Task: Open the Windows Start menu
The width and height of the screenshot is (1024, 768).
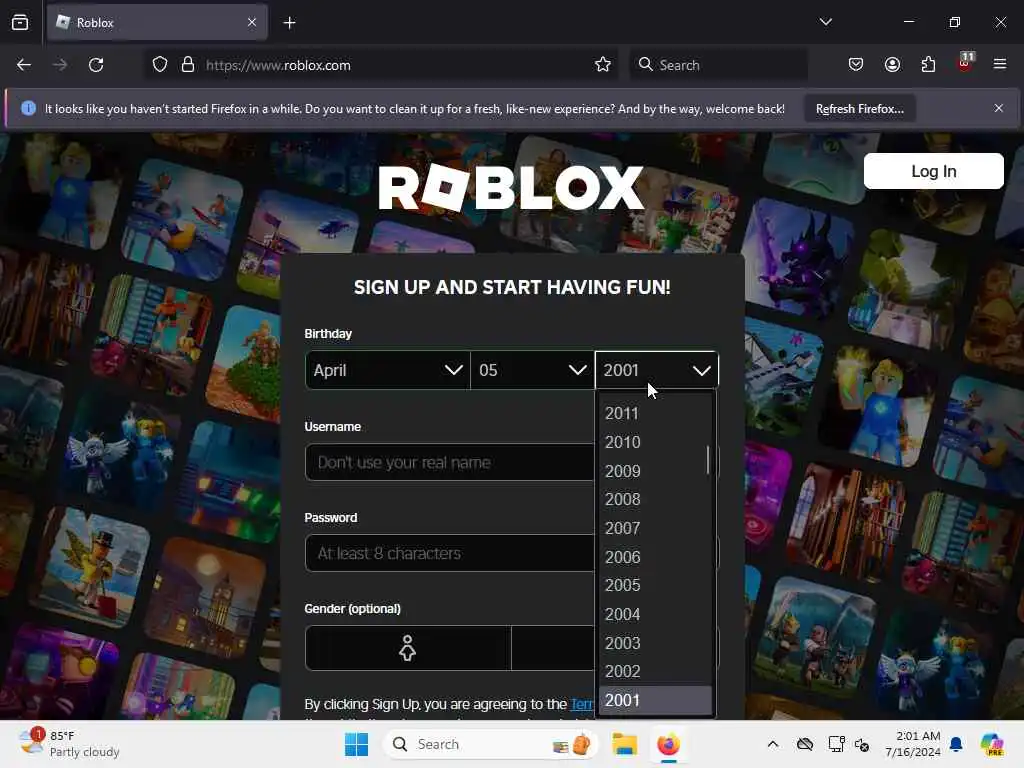Action: click(x=357, y=744)
